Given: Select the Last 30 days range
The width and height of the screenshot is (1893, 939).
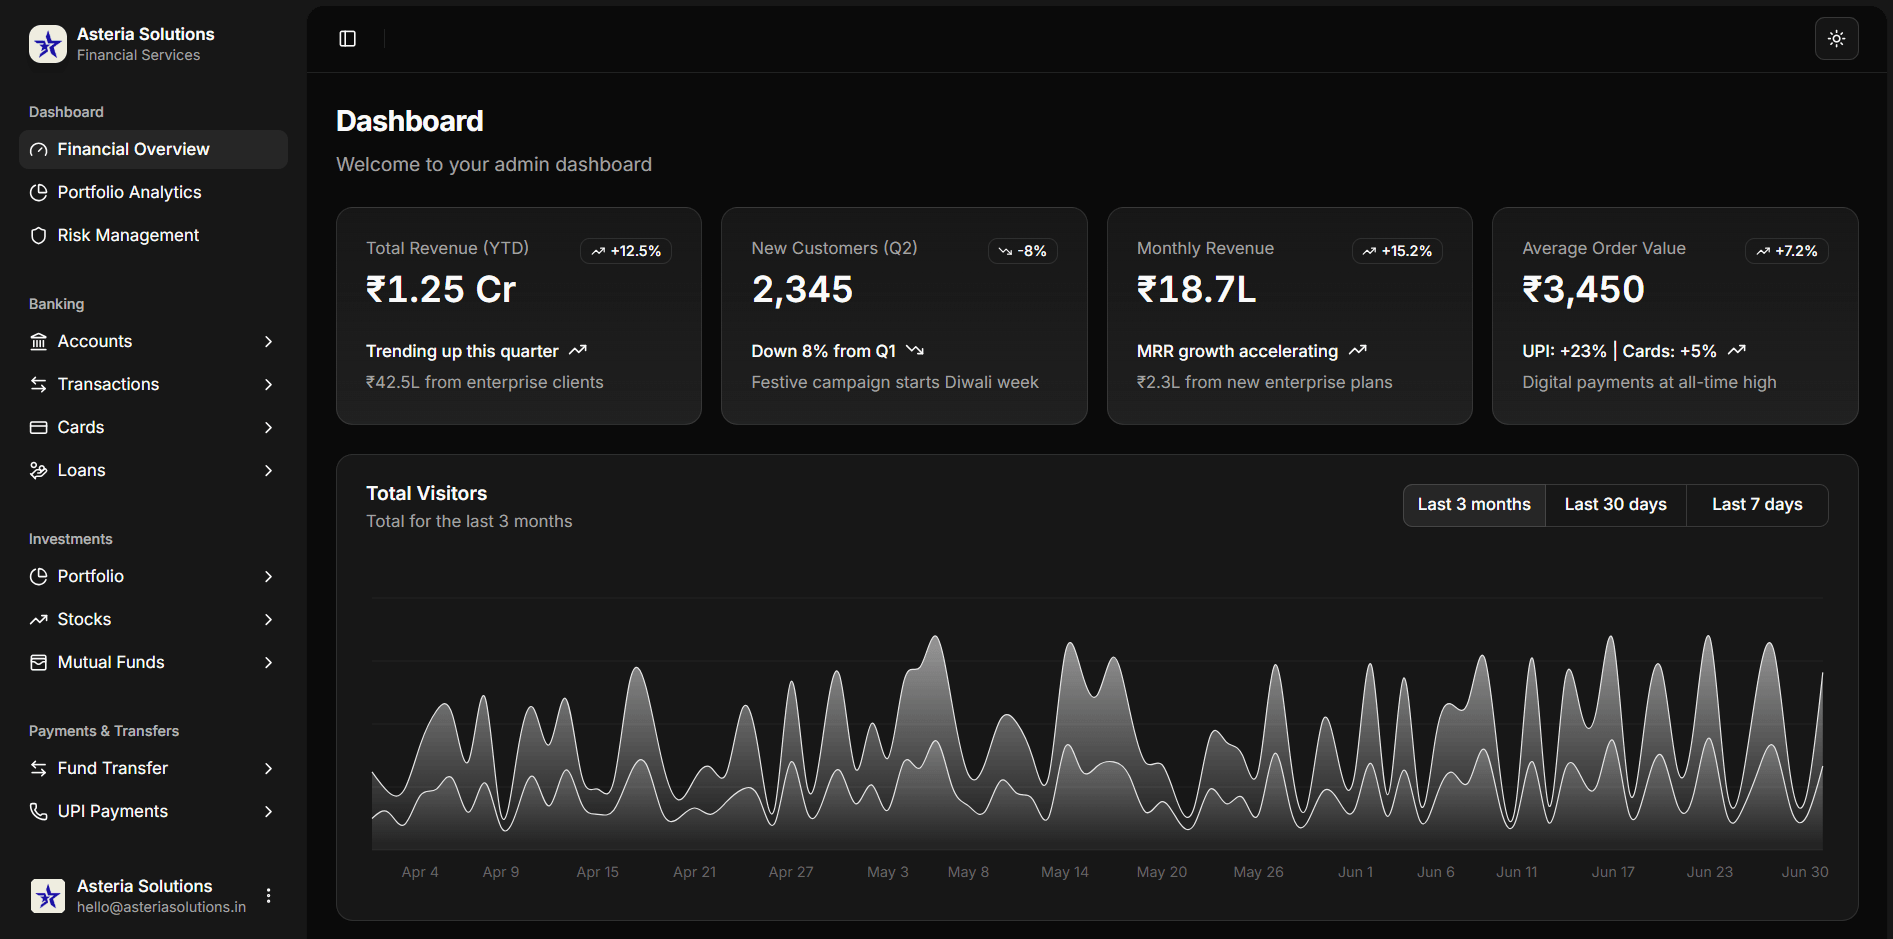Looking at the screenshot, I should (1616, 505).
